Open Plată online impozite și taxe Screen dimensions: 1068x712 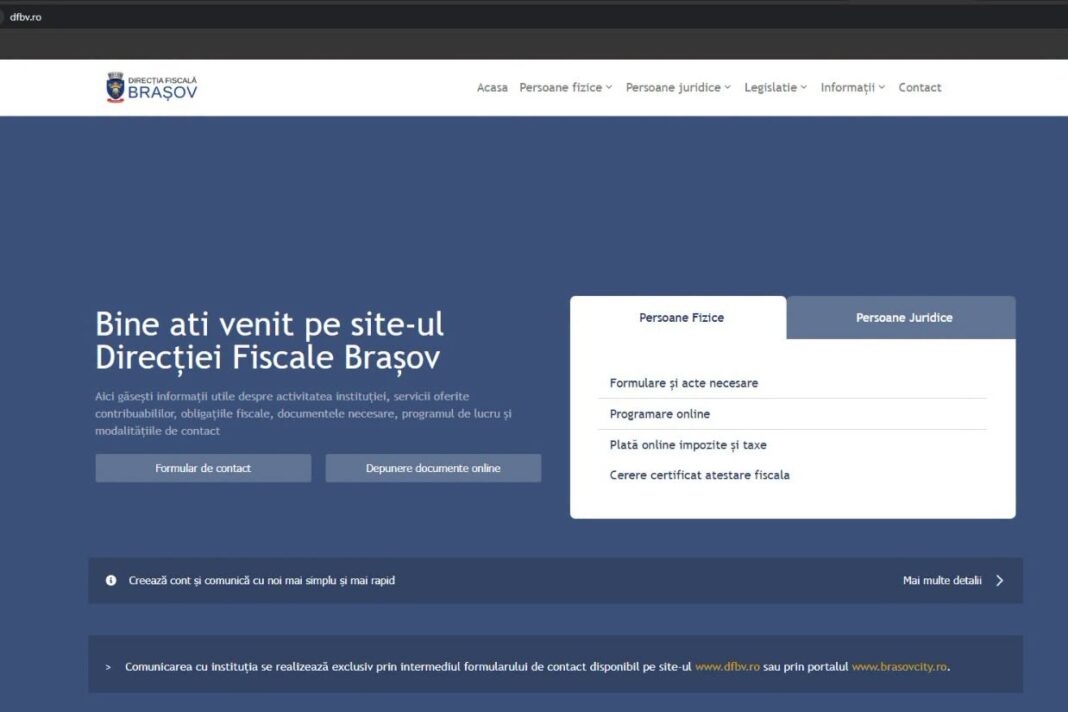click(x=688, y=445)
